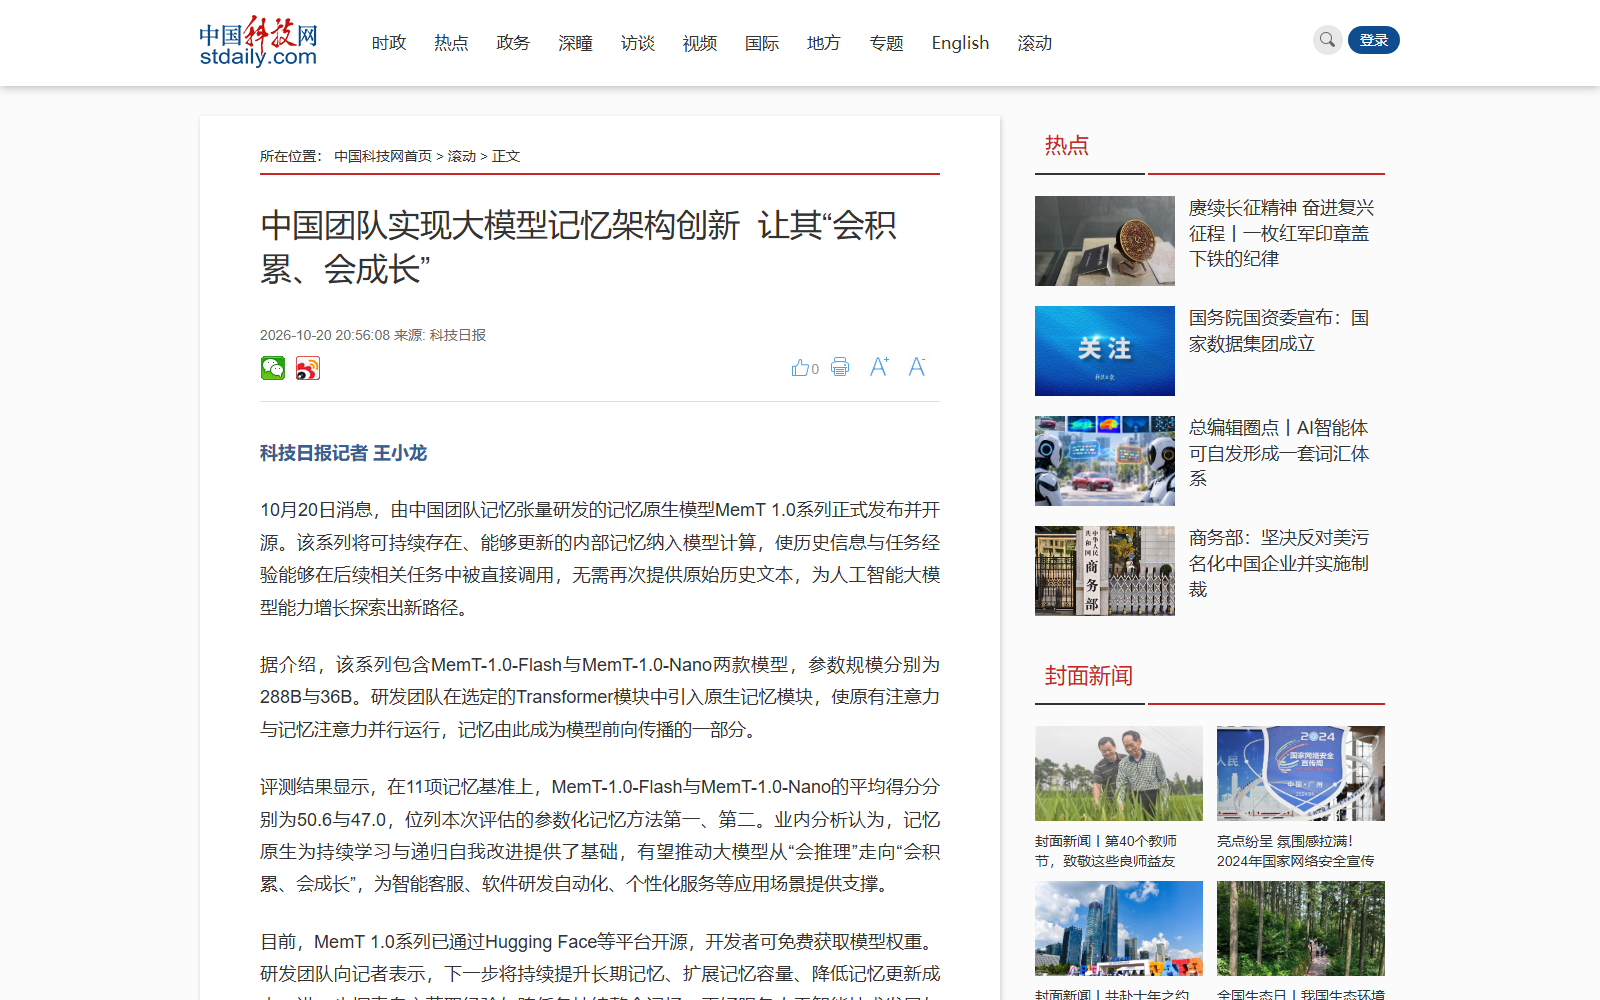Open the 商务部 building thumbnail

(1105, 571)
